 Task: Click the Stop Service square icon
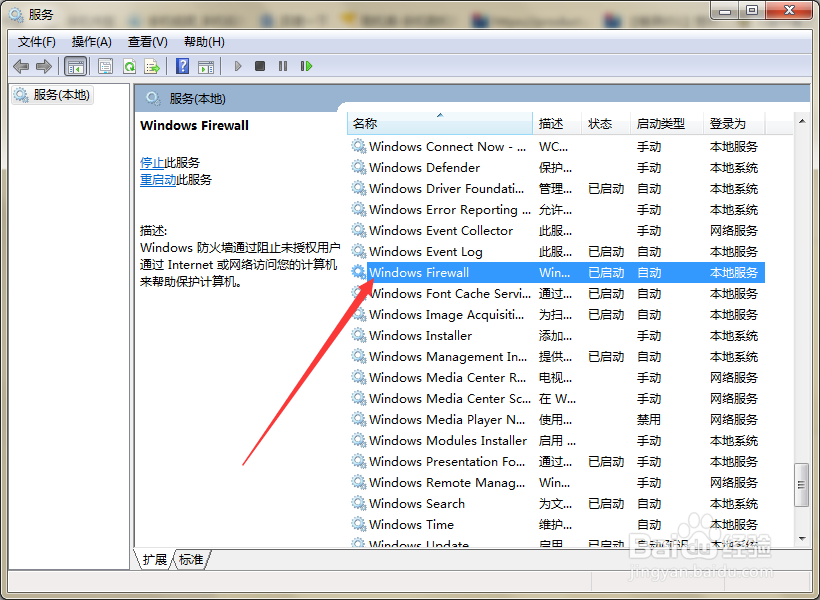tap(260, 66)
